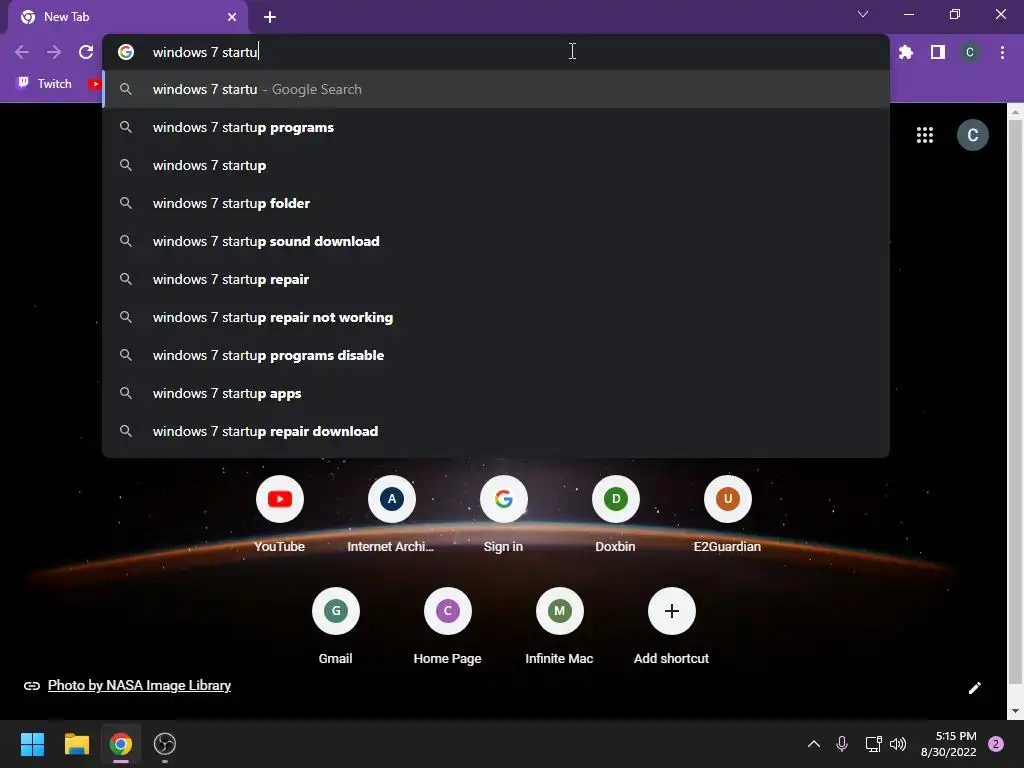Open the notification badge showing 2
Image resolution: width=1024 pixels, height=768 pixels.
pos(996,744)
